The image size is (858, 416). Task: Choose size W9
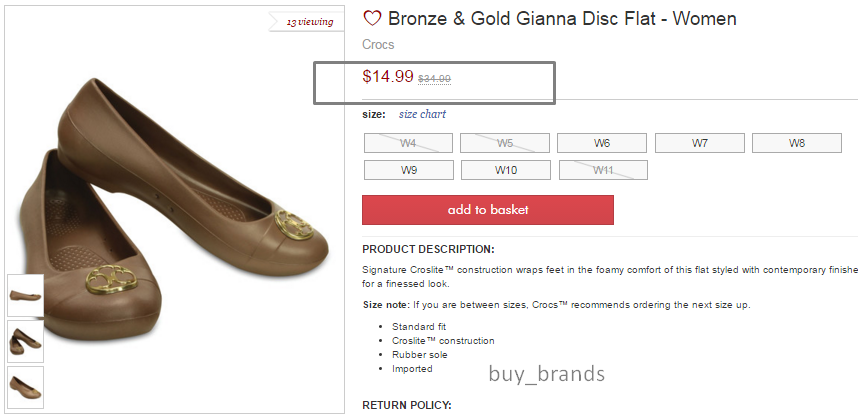point(408,170)
